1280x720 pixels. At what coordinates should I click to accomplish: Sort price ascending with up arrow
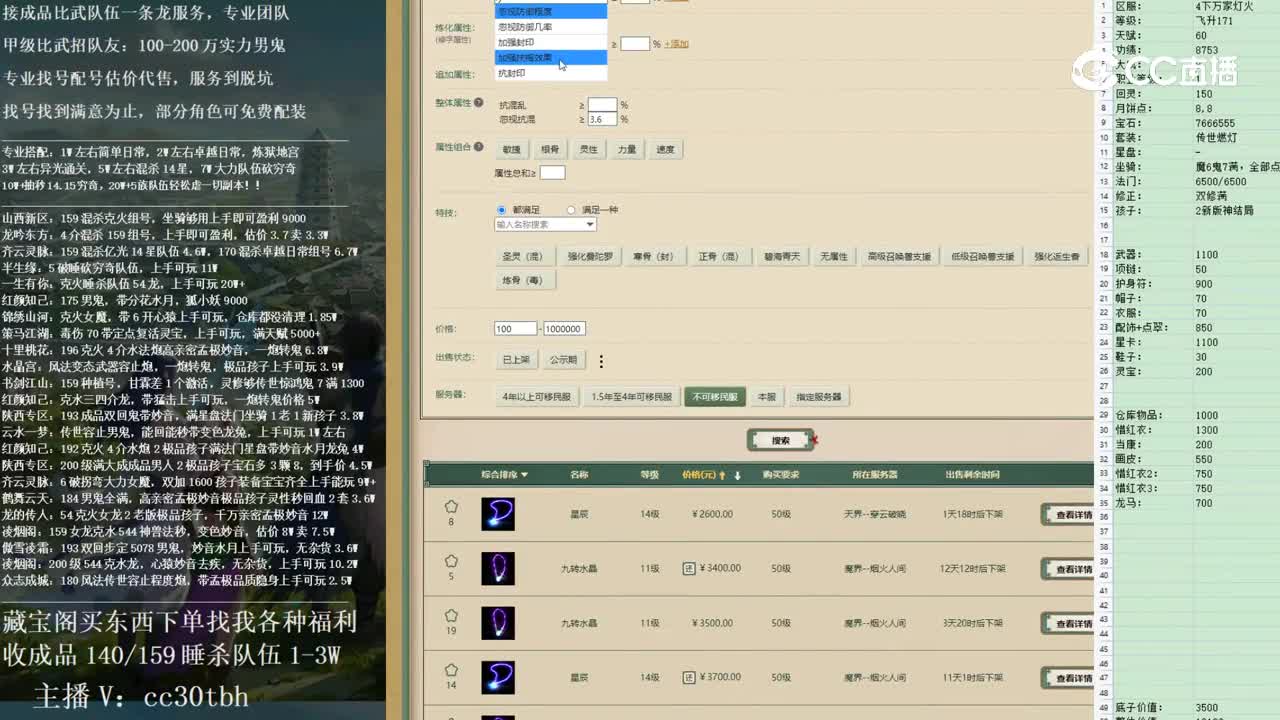722,475
